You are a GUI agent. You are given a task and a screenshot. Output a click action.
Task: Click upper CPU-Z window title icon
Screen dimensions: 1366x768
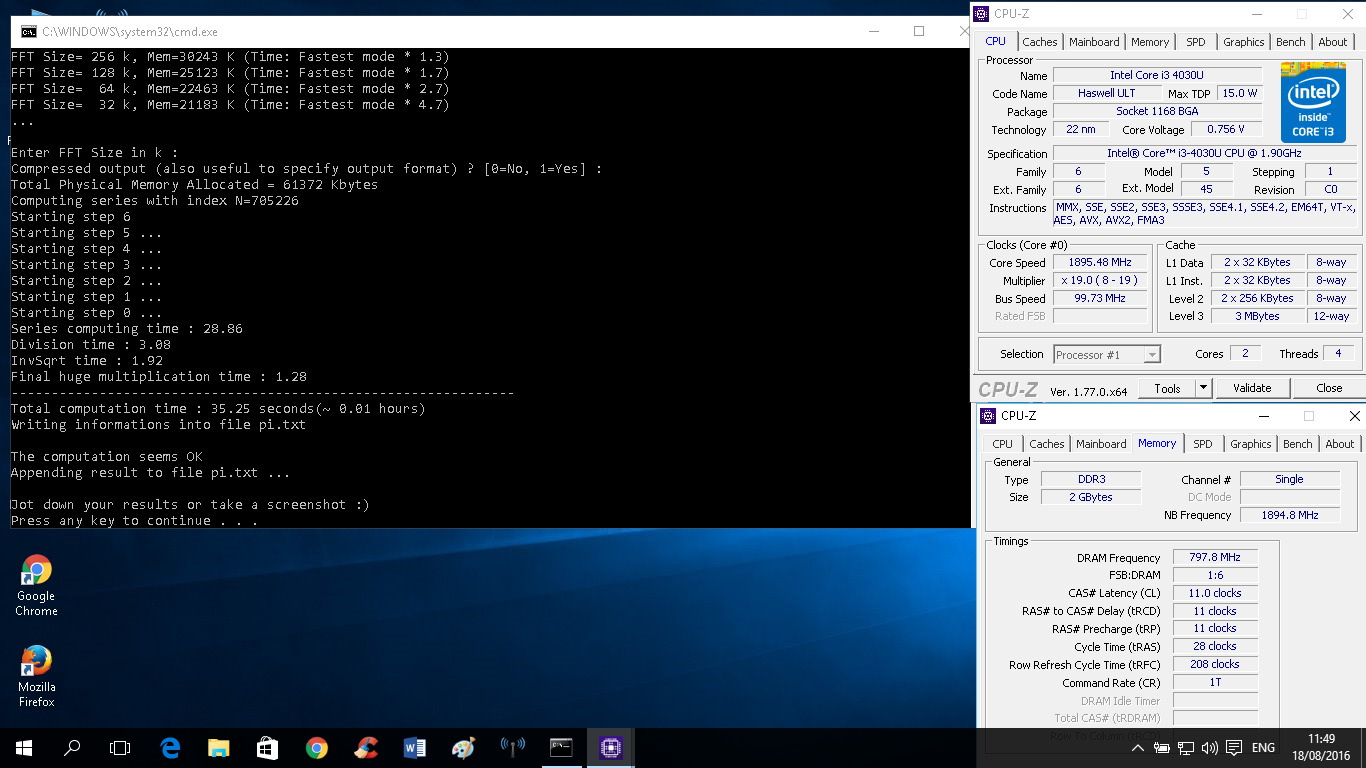coord(981,14)
